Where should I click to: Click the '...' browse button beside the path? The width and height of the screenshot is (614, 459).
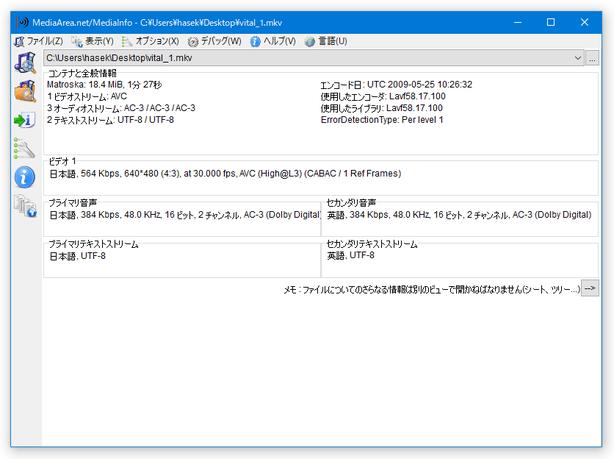(592, 58)
